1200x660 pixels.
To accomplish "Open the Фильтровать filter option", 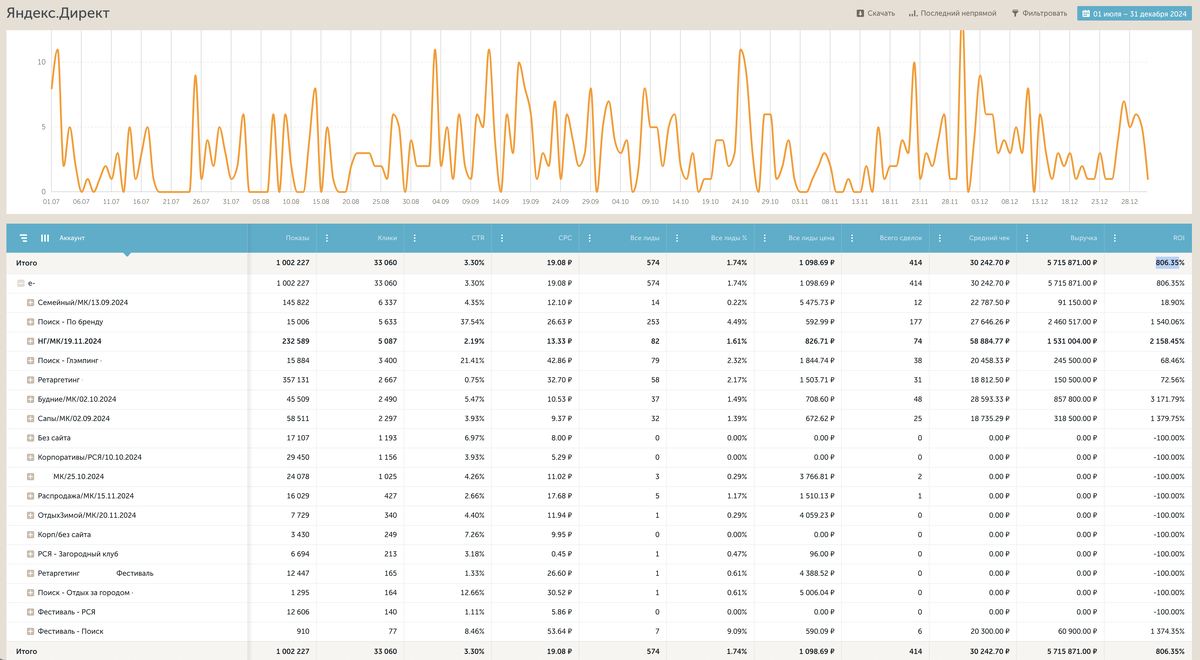I will click(1039, 13).
